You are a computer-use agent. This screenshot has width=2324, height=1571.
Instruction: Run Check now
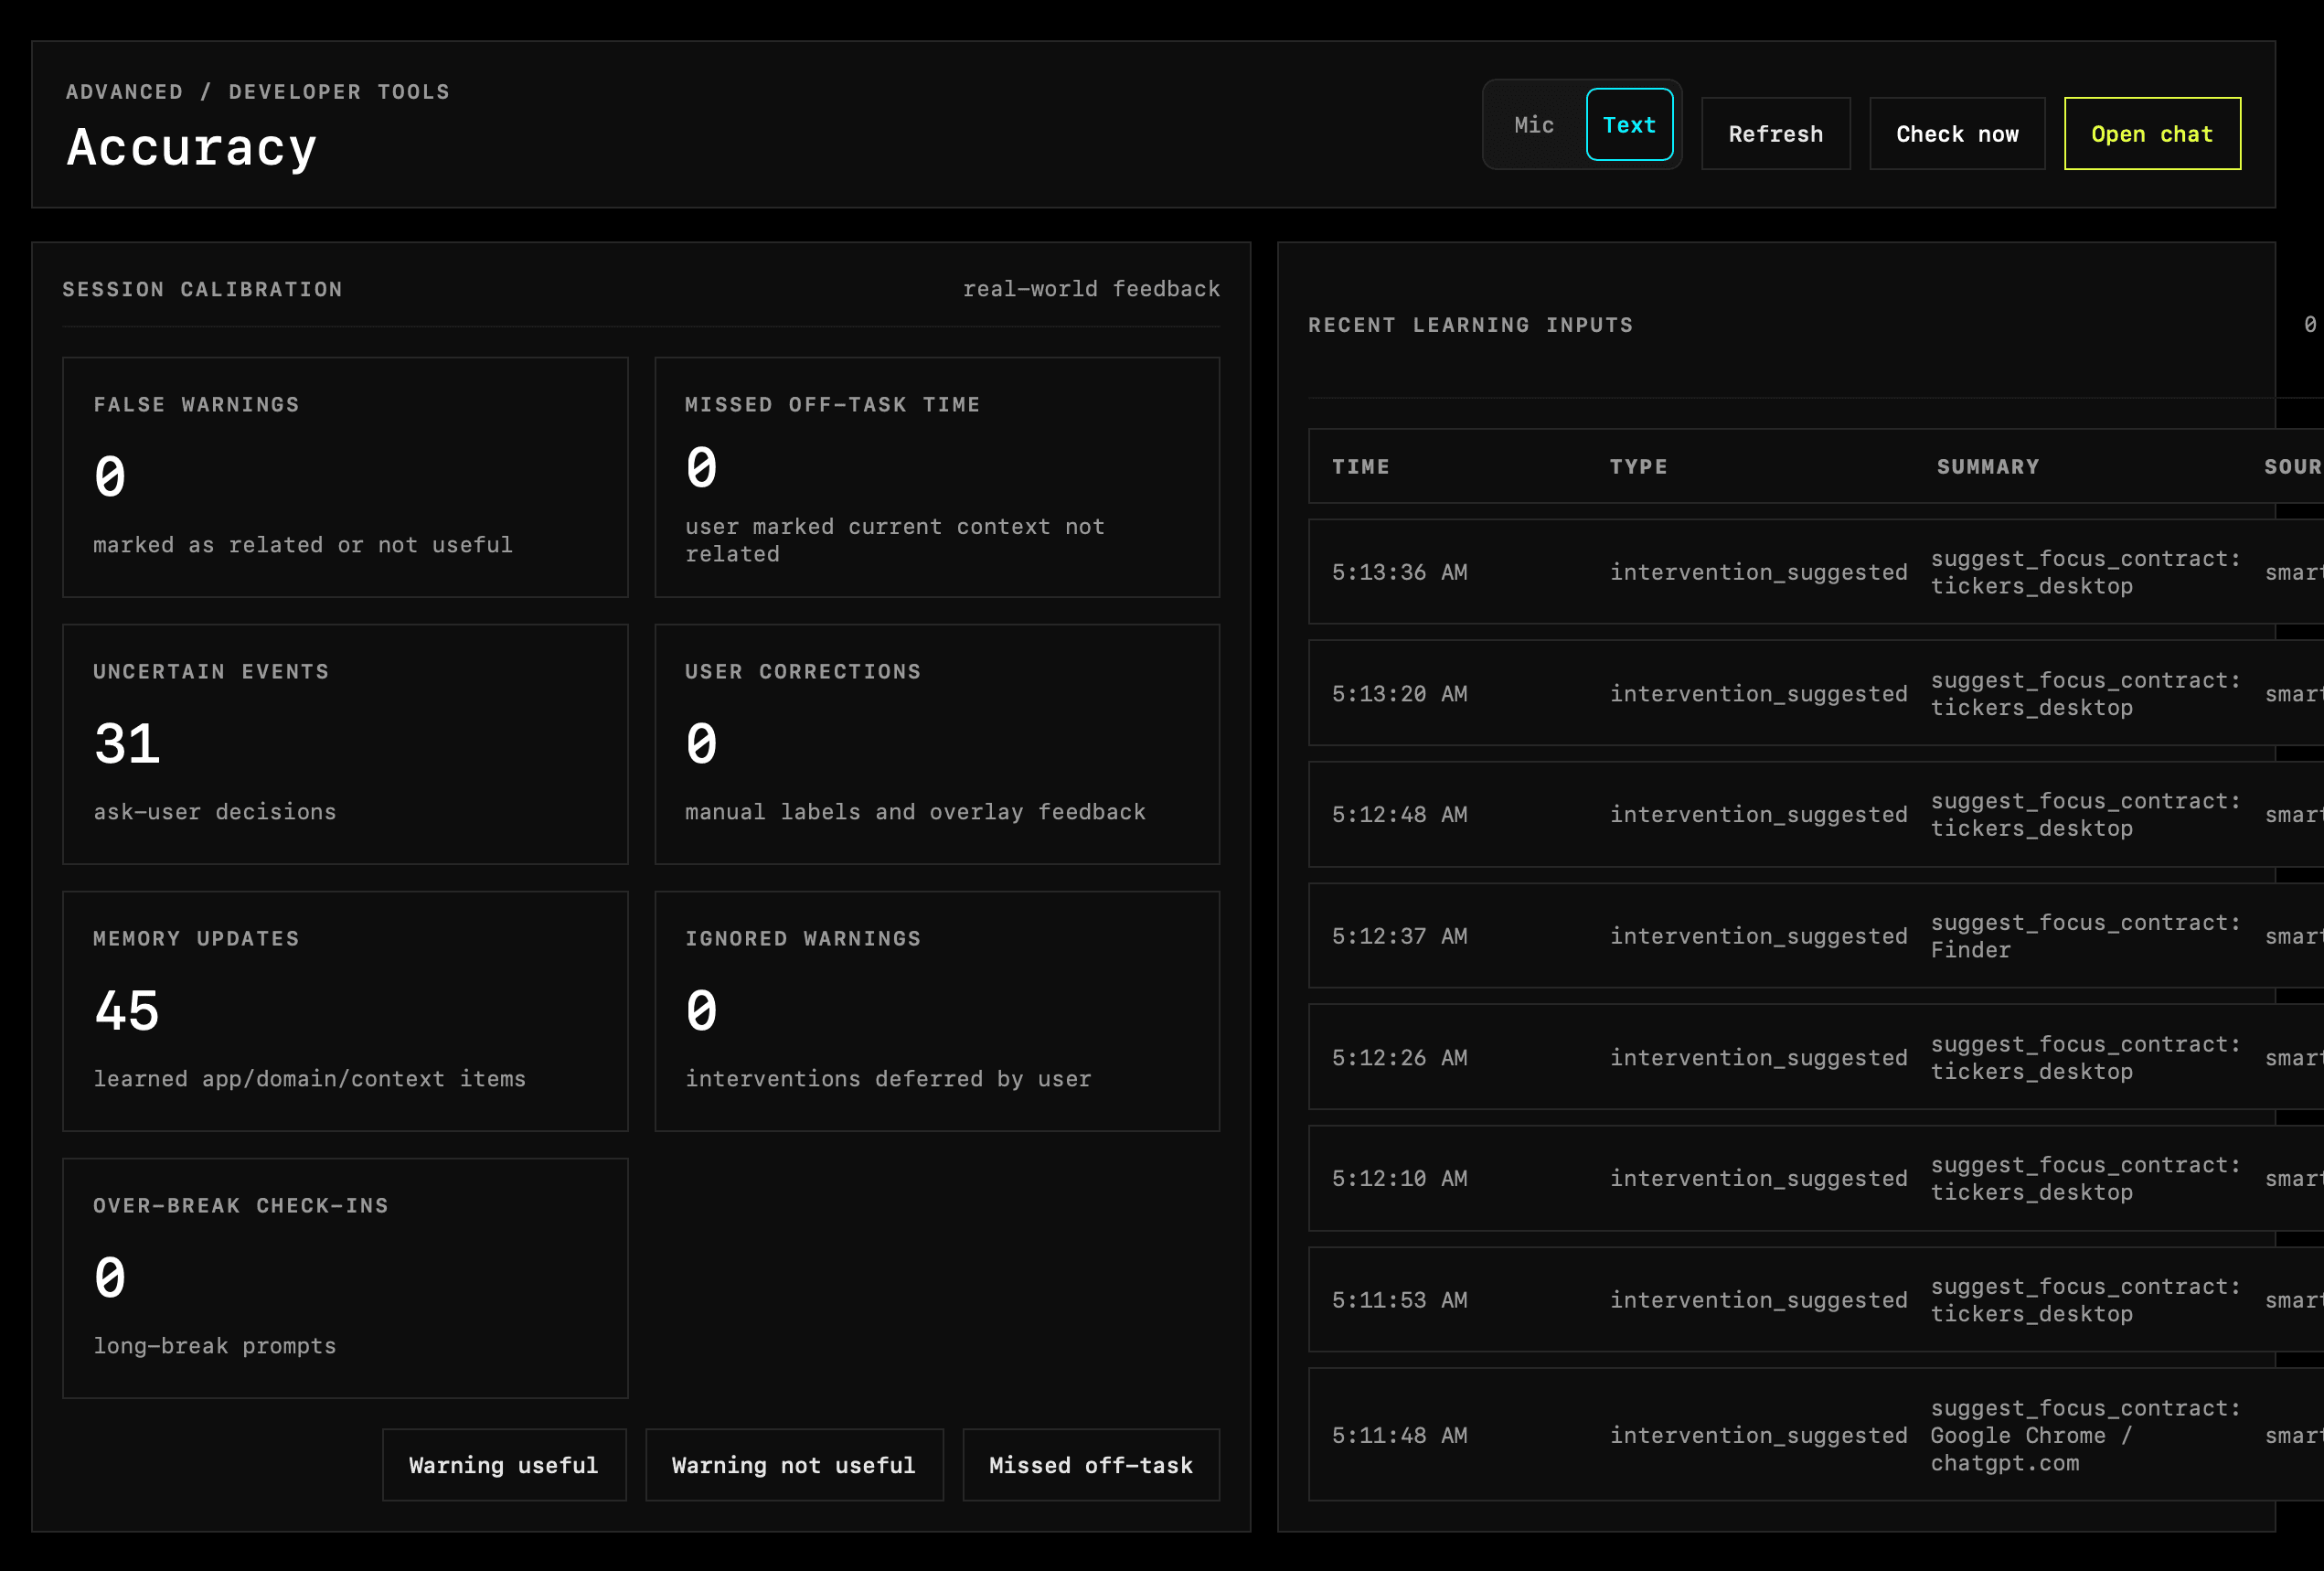click(x=1957, y=134)
